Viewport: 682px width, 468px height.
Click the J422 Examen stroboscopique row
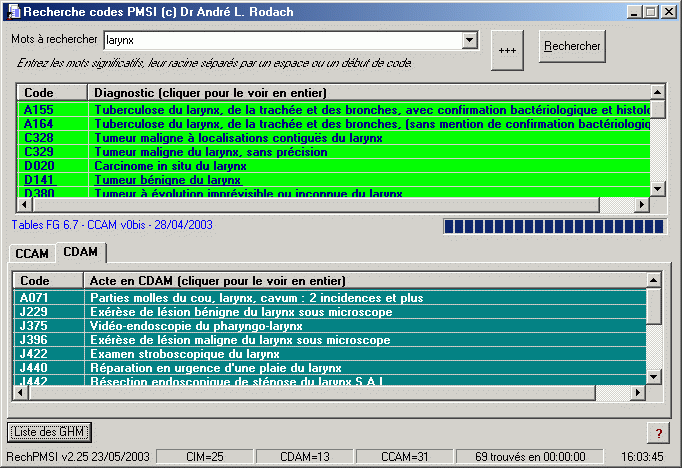[x=330, y=354]
